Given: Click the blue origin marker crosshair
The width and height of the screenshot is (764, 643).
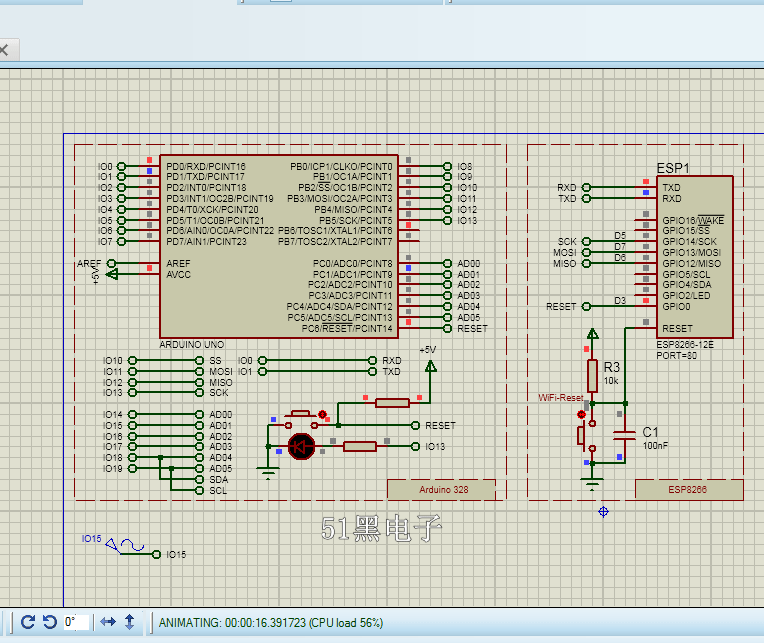Looking at the screenshot, I should pyautogui.click(x=603, y=511).
